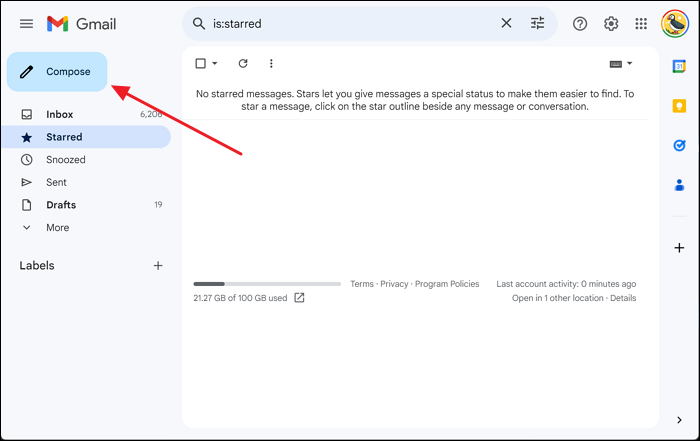Open storage management external link icon
Viewport: 700px width, 441px height.
[x=299, y=298]
